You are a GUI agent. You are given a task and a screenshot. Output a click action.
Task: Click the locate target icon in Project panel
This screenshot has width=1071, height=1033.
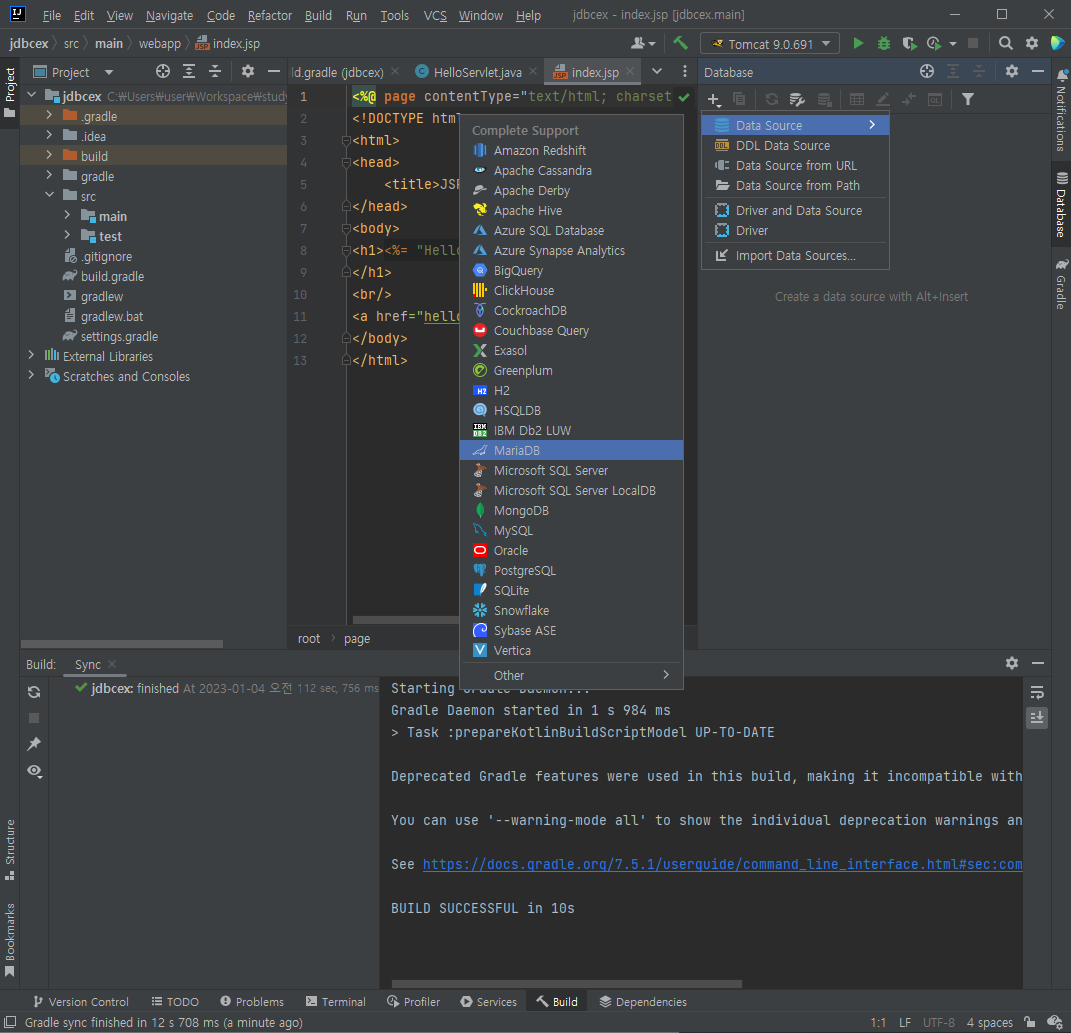(x=163, y=71)
